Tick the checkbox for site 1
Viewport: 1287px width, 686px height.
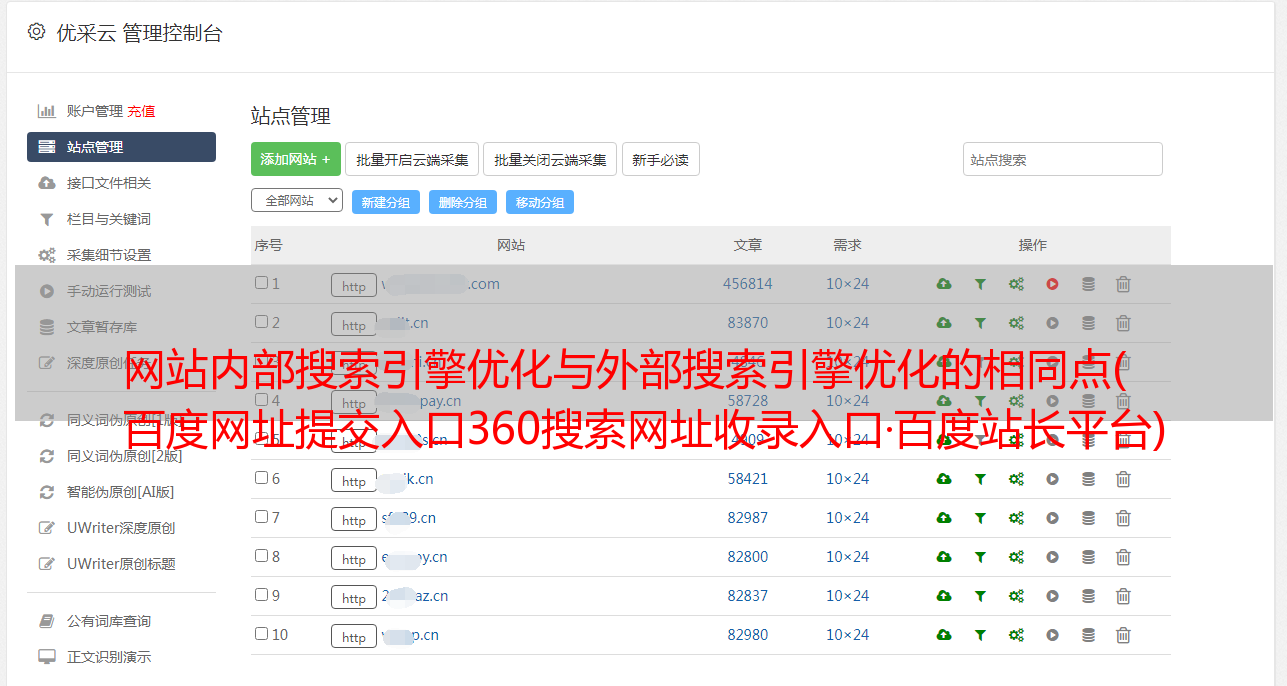261,283
